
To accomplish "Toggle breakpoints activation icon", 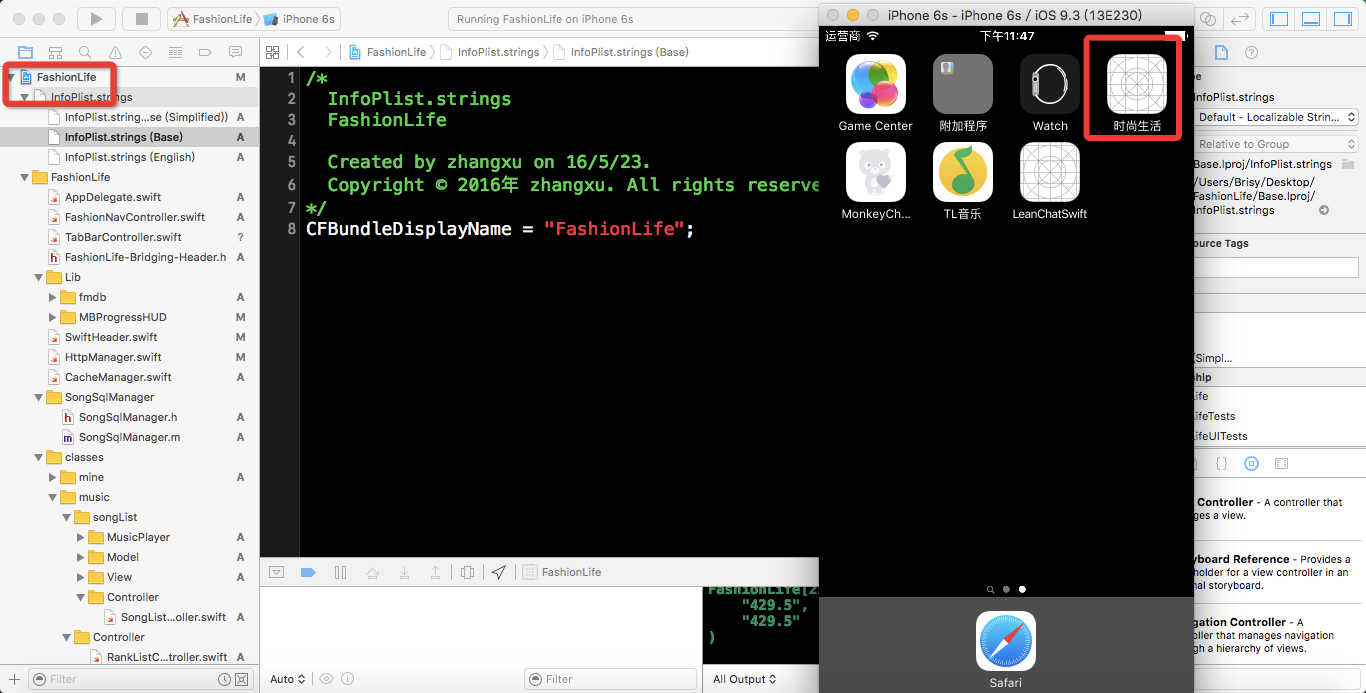I will coord(308,572).
